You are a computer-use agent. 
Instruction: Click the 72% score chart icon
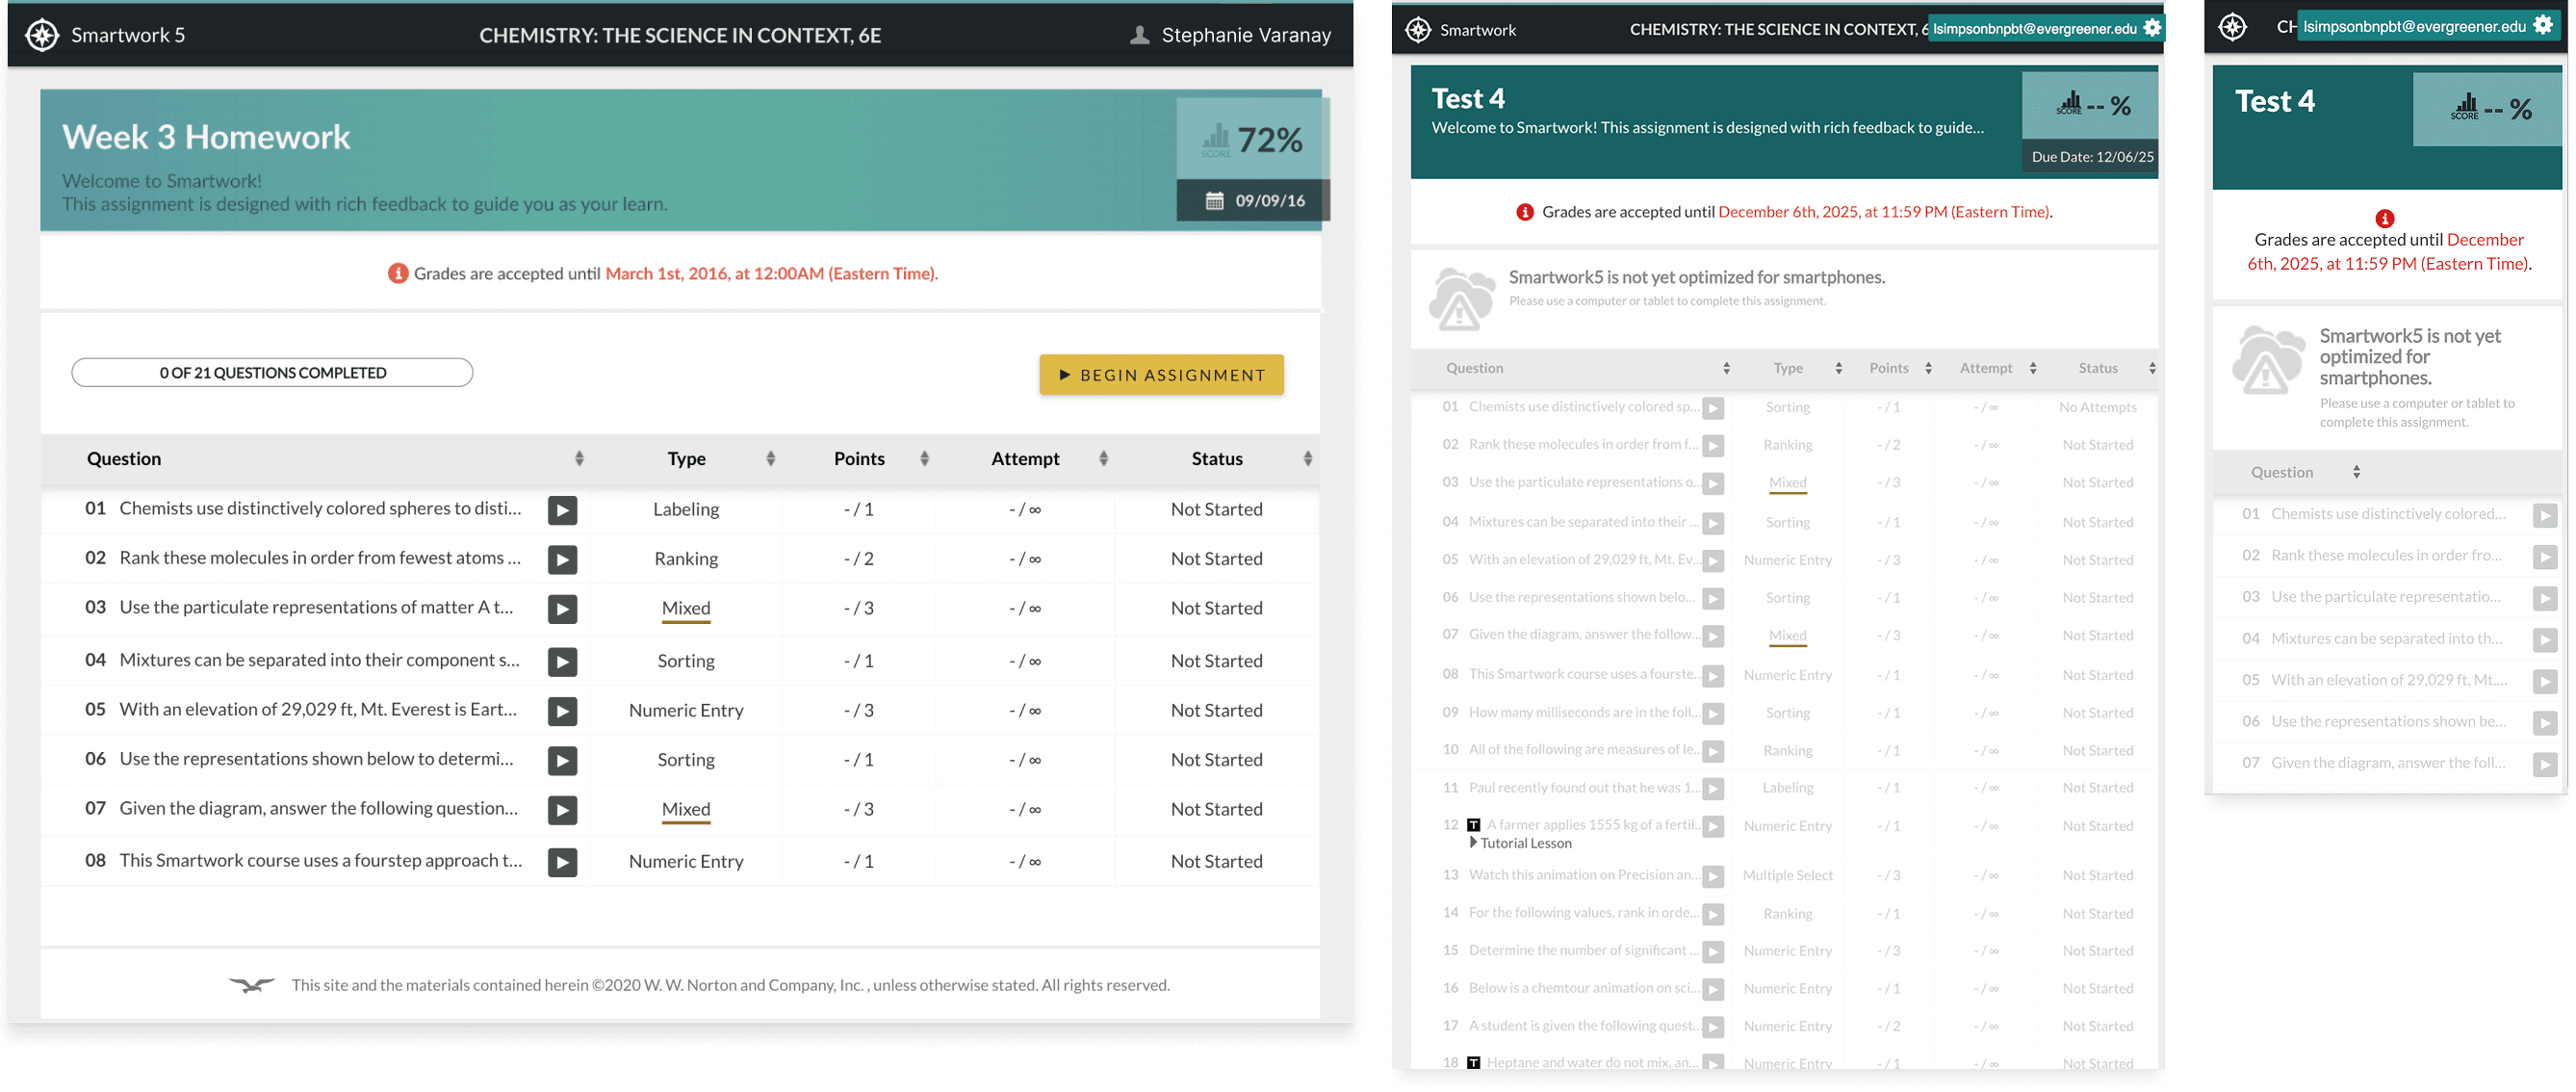(x=1216, y=139)
